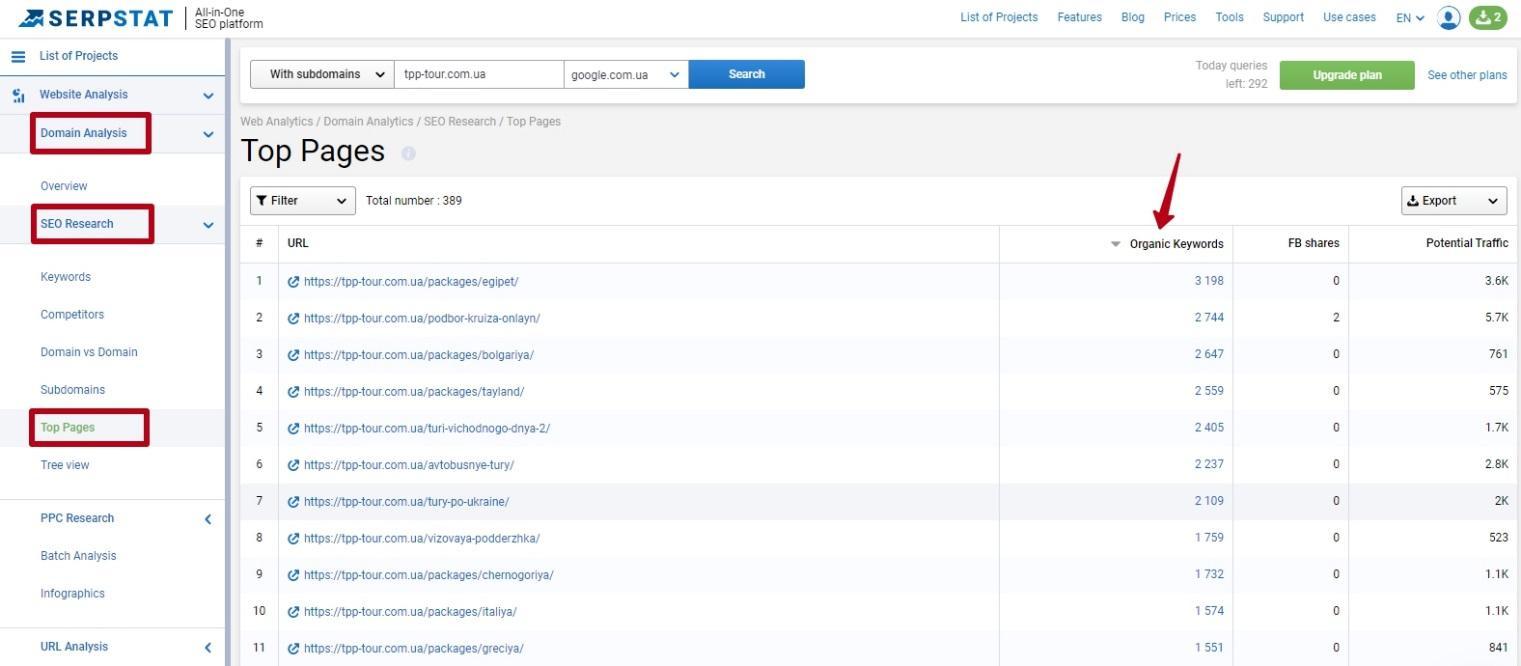
Task: Open Batch Analysis in sidebar
Action: pos(78,556)
